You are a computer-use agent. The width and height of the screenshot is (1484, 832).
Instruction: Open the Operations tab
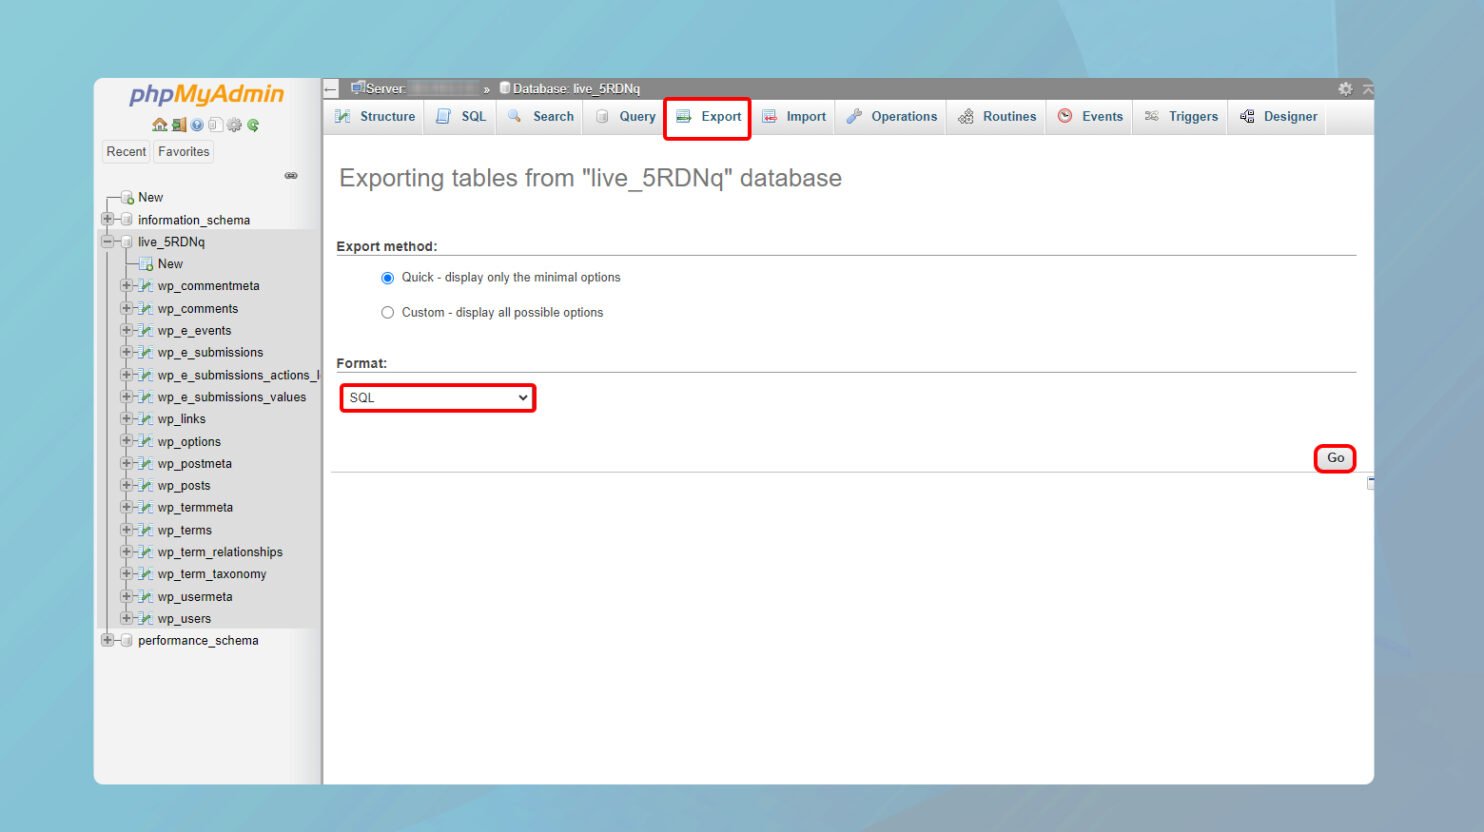pyautogui.click(x=892, y=117)
